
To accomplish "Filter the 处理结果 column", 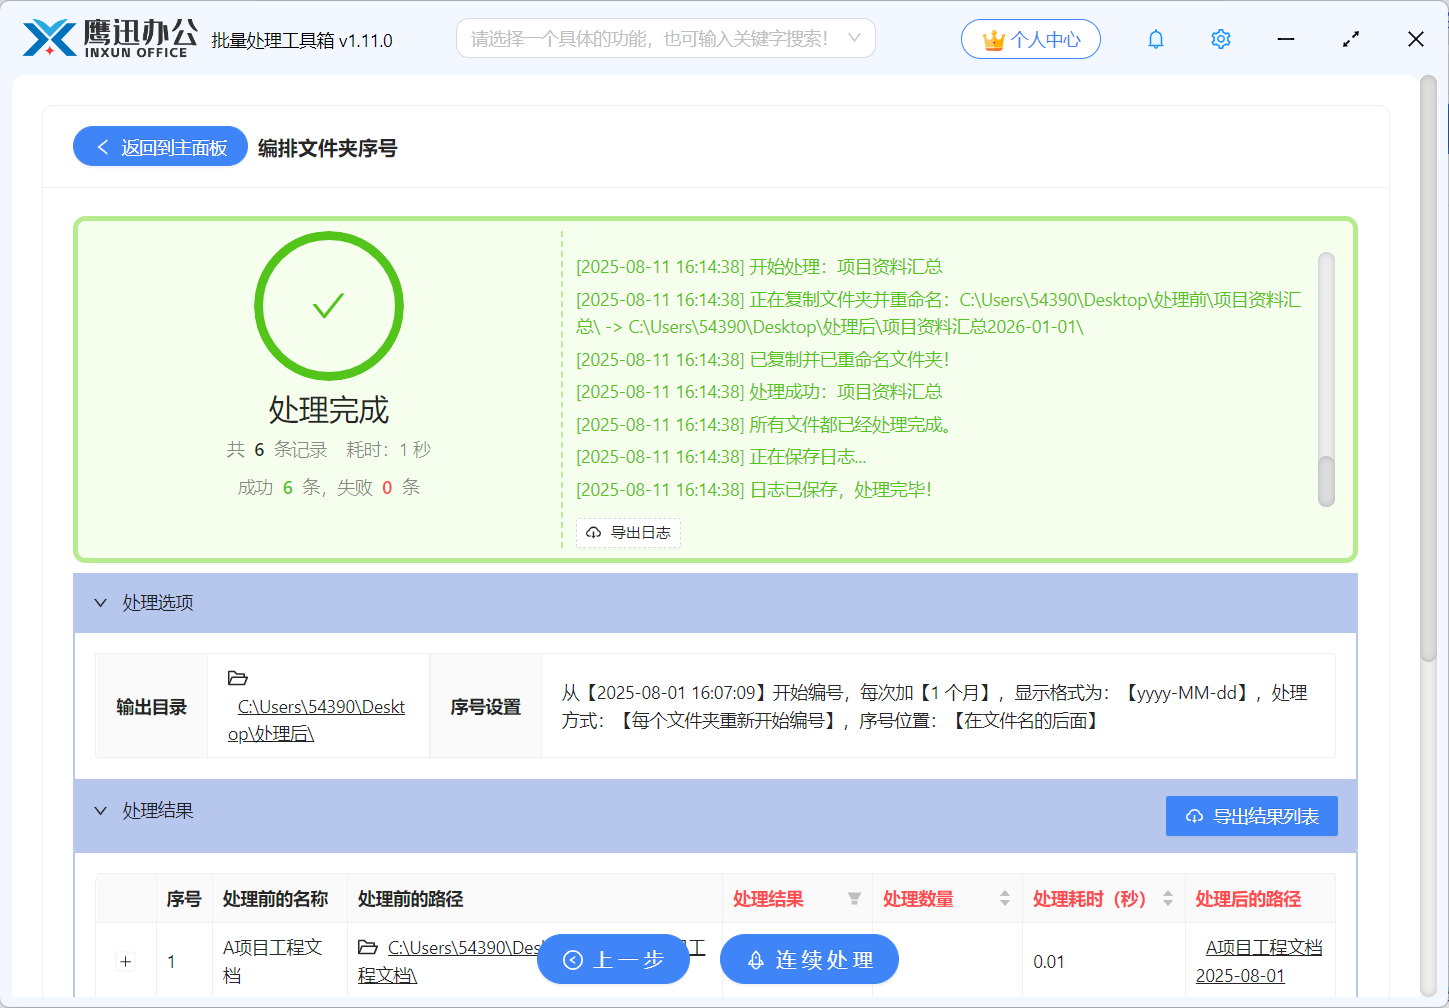I will pos(855,899).
